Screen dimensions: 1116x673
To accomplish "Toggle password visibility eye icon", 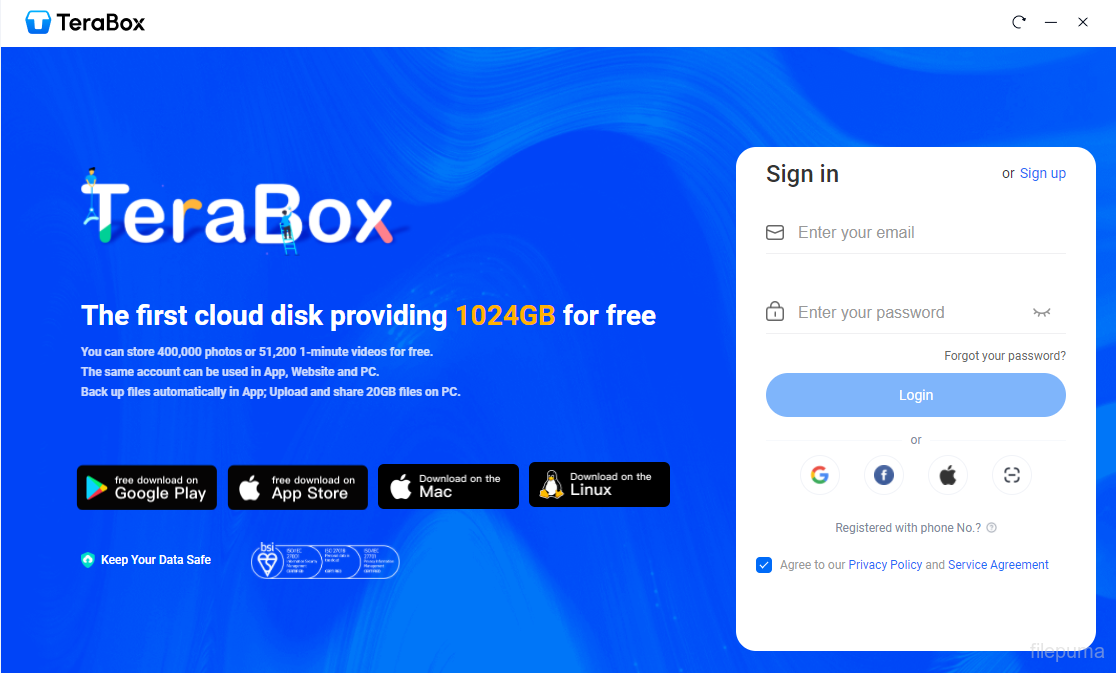I will (x=1041, y=312).
